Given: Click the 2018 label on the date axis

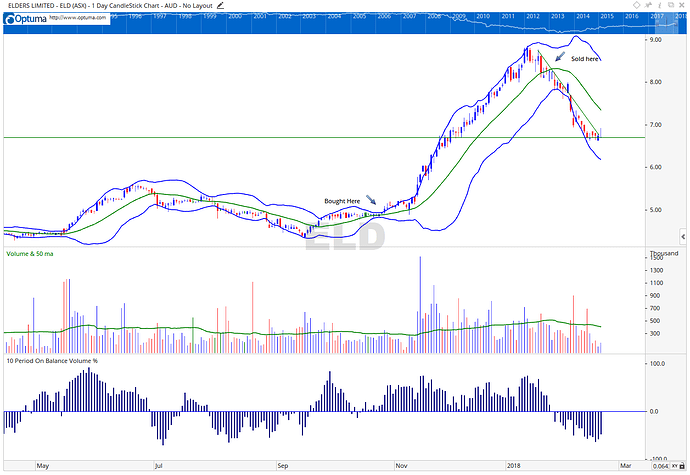Looking at the screenshot, I should (514, 465).
